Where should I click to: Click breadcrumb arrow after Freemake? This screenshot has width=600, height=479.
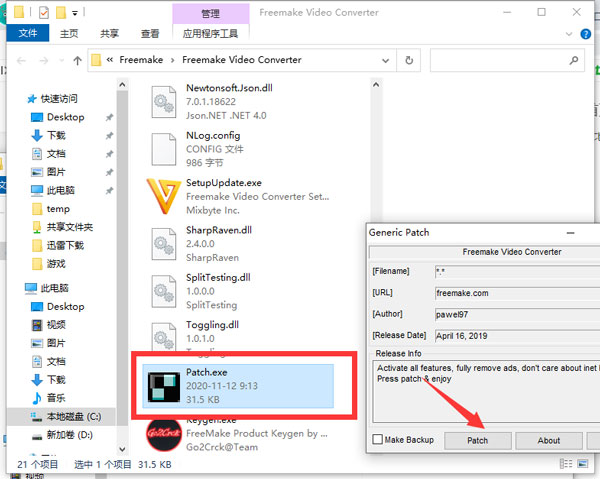point(173,60)
